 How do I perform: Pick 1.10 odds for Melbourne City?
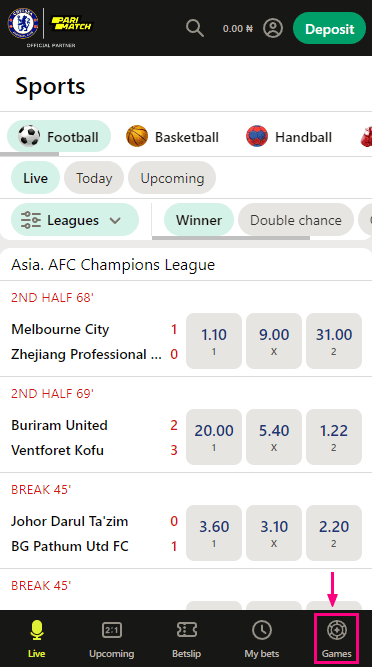pos(214,341)
